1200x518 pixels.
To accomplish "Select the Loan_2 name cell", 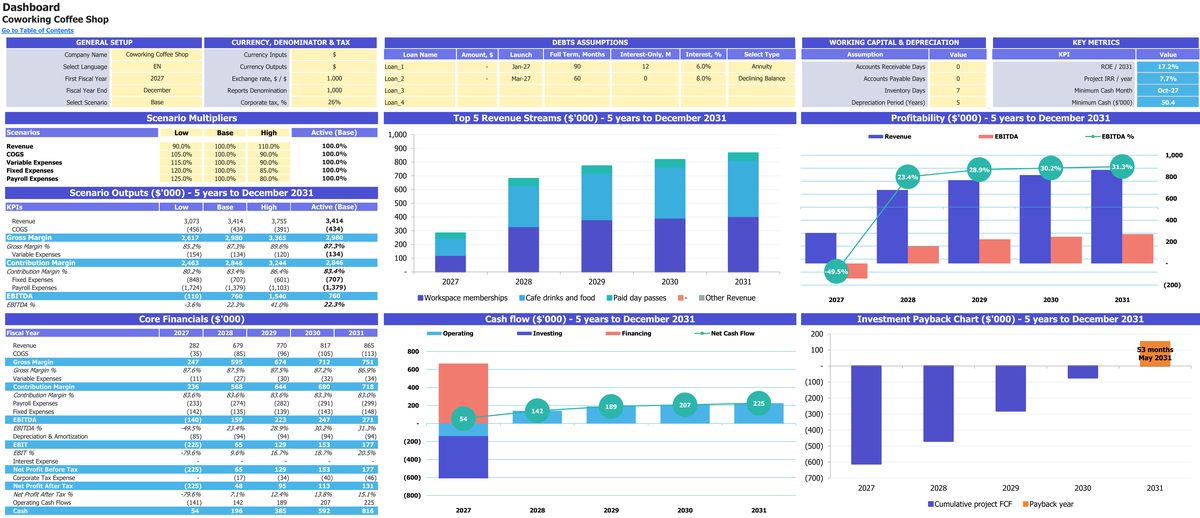I will click(420, 78).
